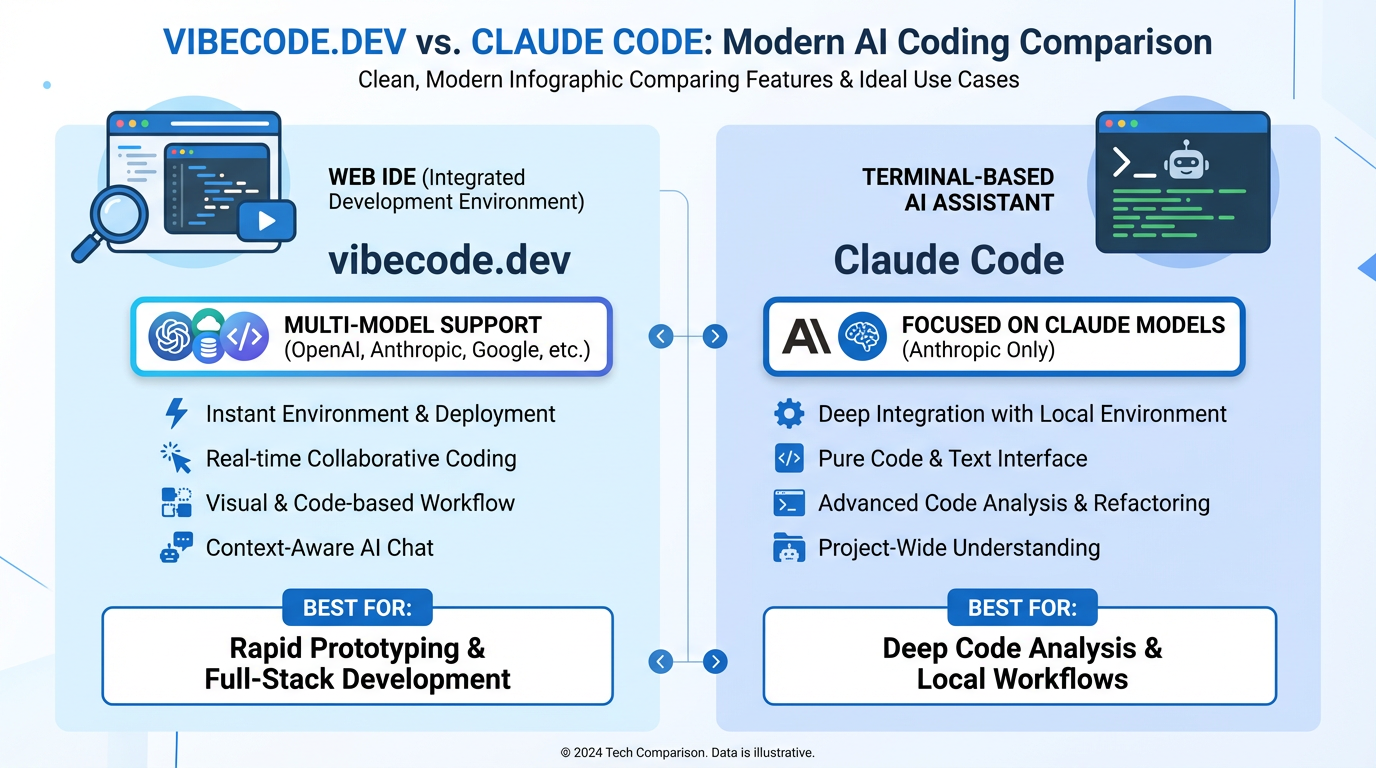
Task: Click the BEST FOR button on left panel
Action: click(x=357, y=607)
